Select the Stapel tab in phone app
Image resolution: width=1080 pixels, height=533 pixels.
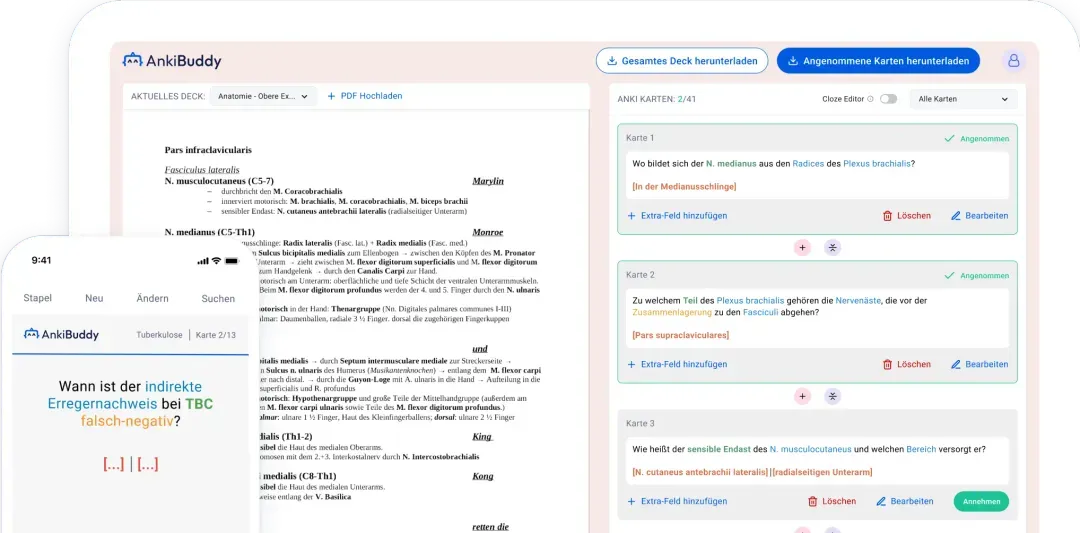point(38,298)
